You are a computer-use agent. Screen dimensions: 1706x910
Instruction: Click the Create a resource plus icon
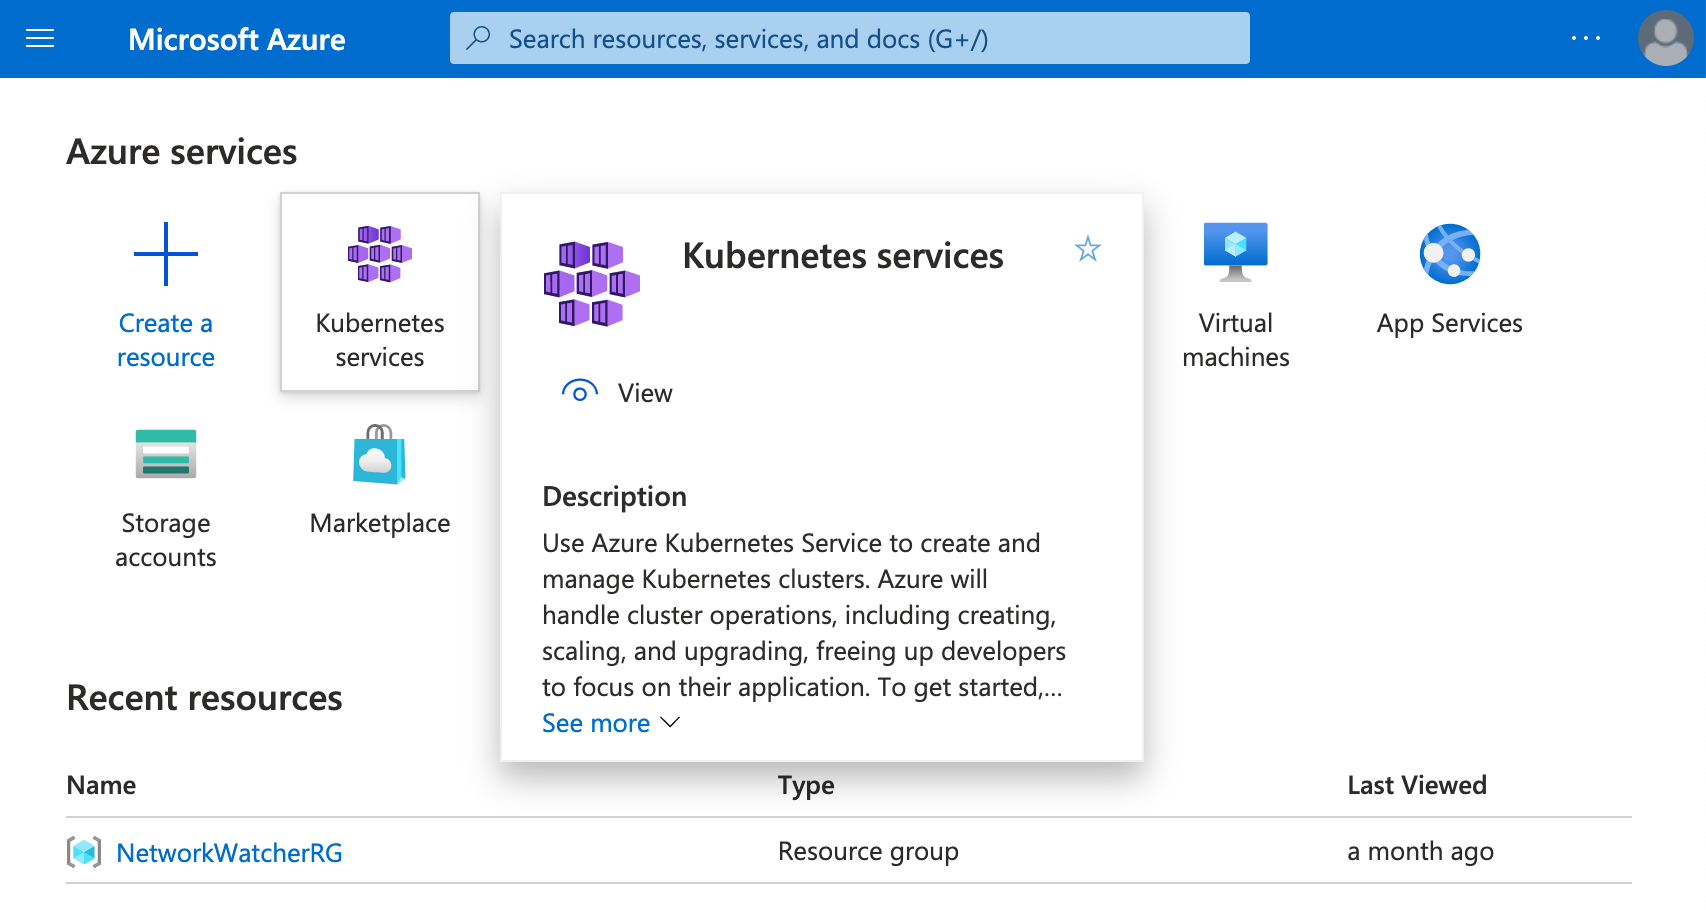[166, 254]
